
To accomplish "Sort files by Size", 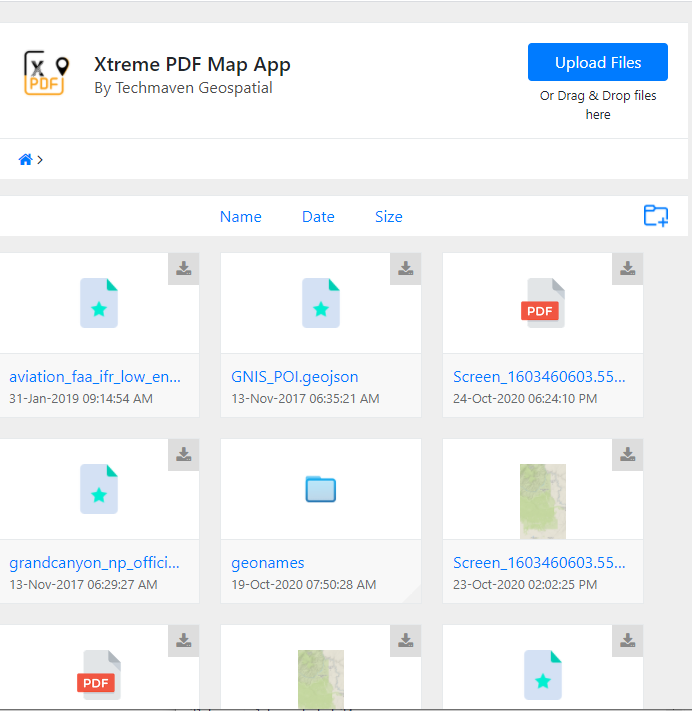I will pos(388,217).
